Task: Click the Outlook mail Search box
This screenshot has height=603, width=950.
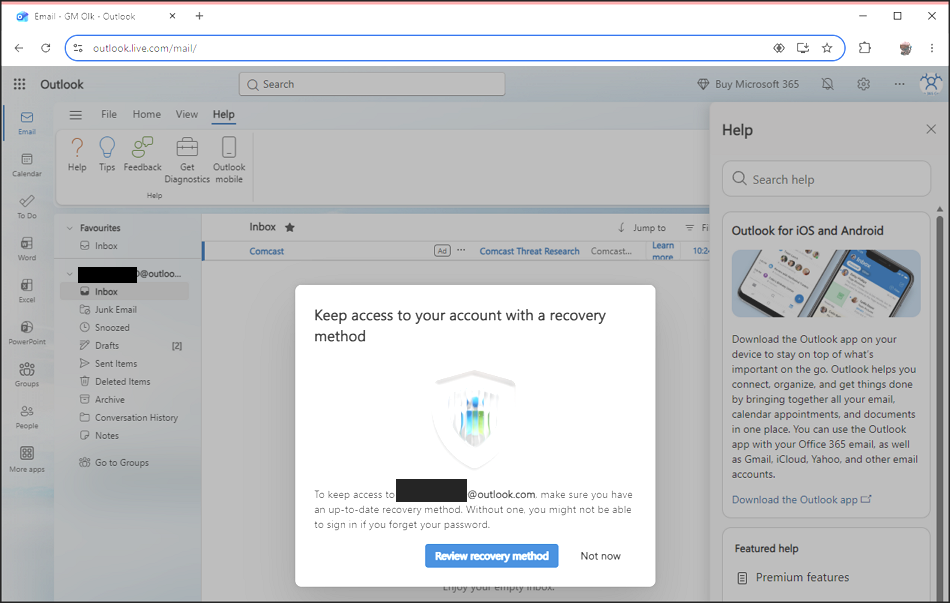Action: coord(372,84)
